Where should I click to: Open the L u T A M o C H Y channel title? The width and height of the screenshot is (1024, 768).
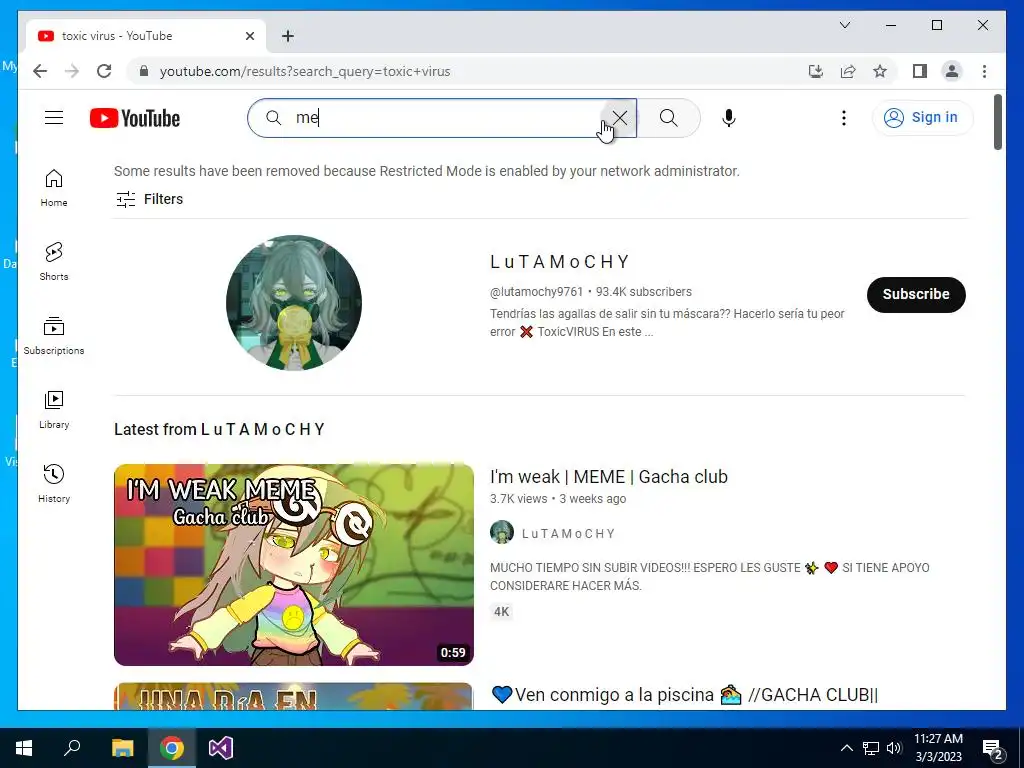560,262
